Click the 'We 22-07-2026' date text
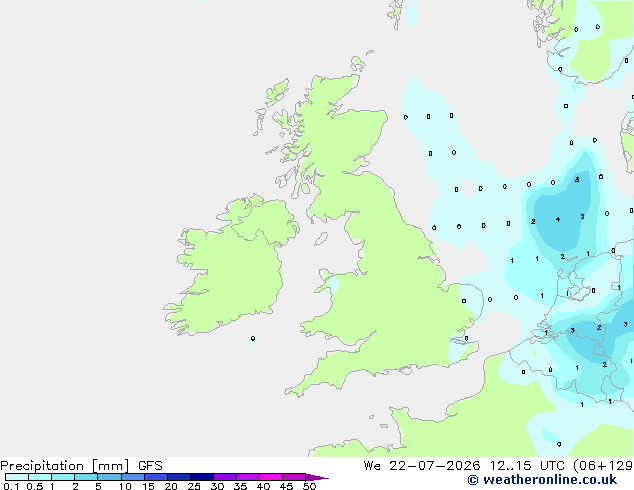The image size is (634, 490). [x=422, y=466]
